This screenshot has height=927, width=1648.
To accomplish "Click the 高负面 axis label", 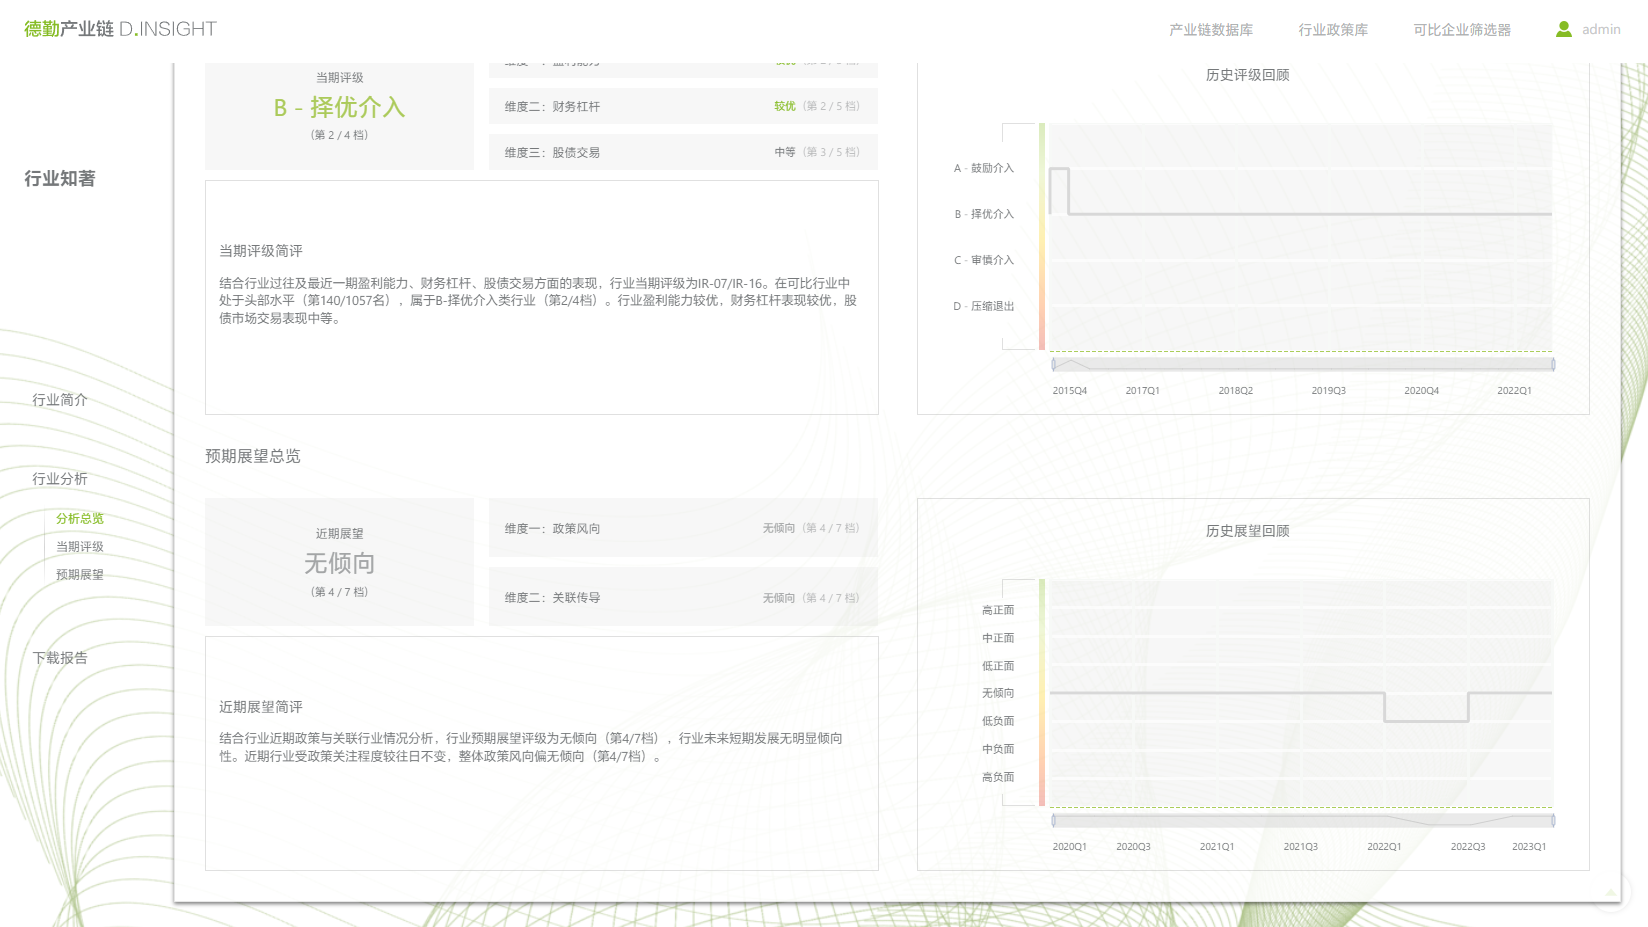I will 998,777.
